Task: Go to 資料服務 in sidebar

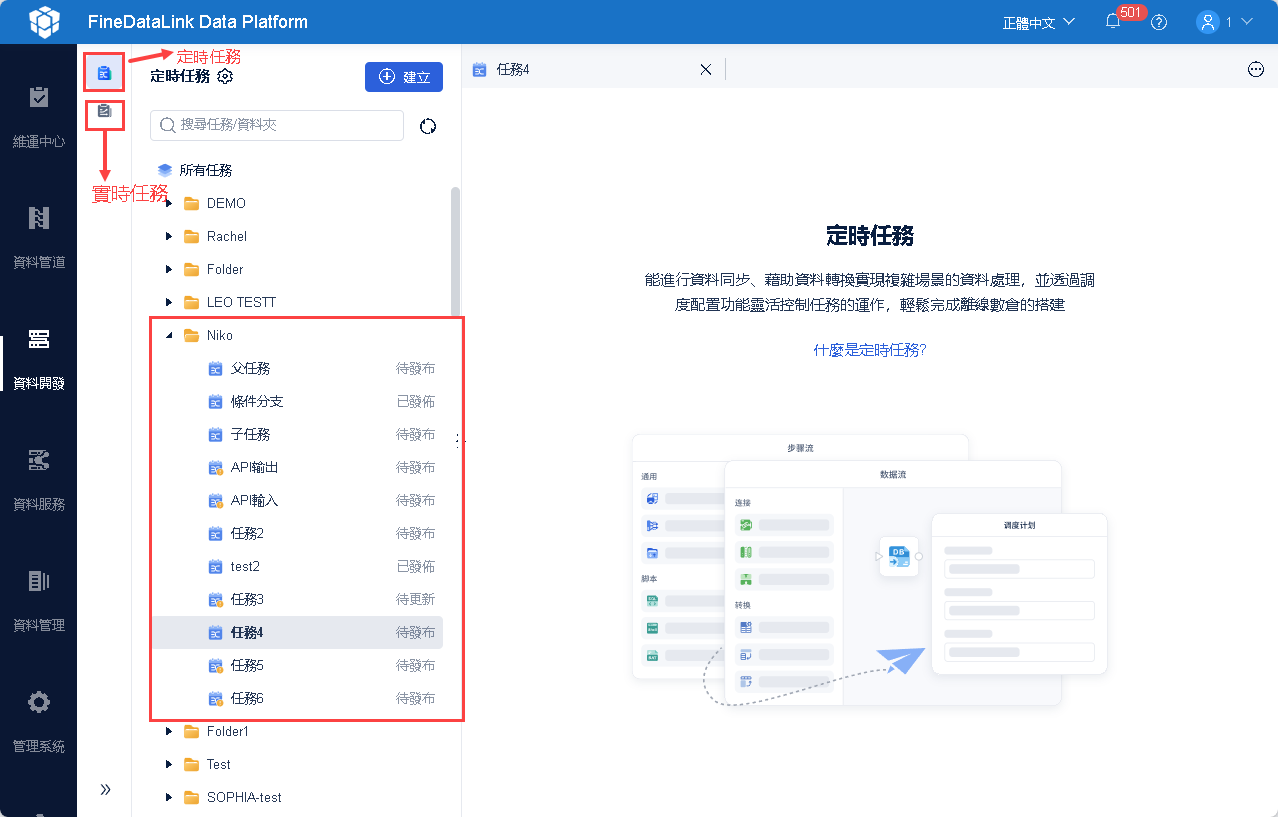Action: [x=38, y=479]
